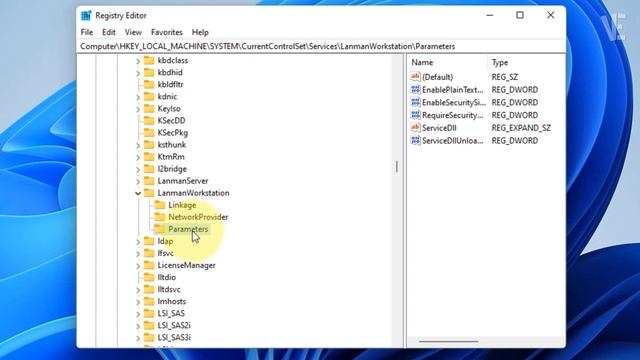Select the Linkage folder icon
640x360 pixels.
(160, 205)
